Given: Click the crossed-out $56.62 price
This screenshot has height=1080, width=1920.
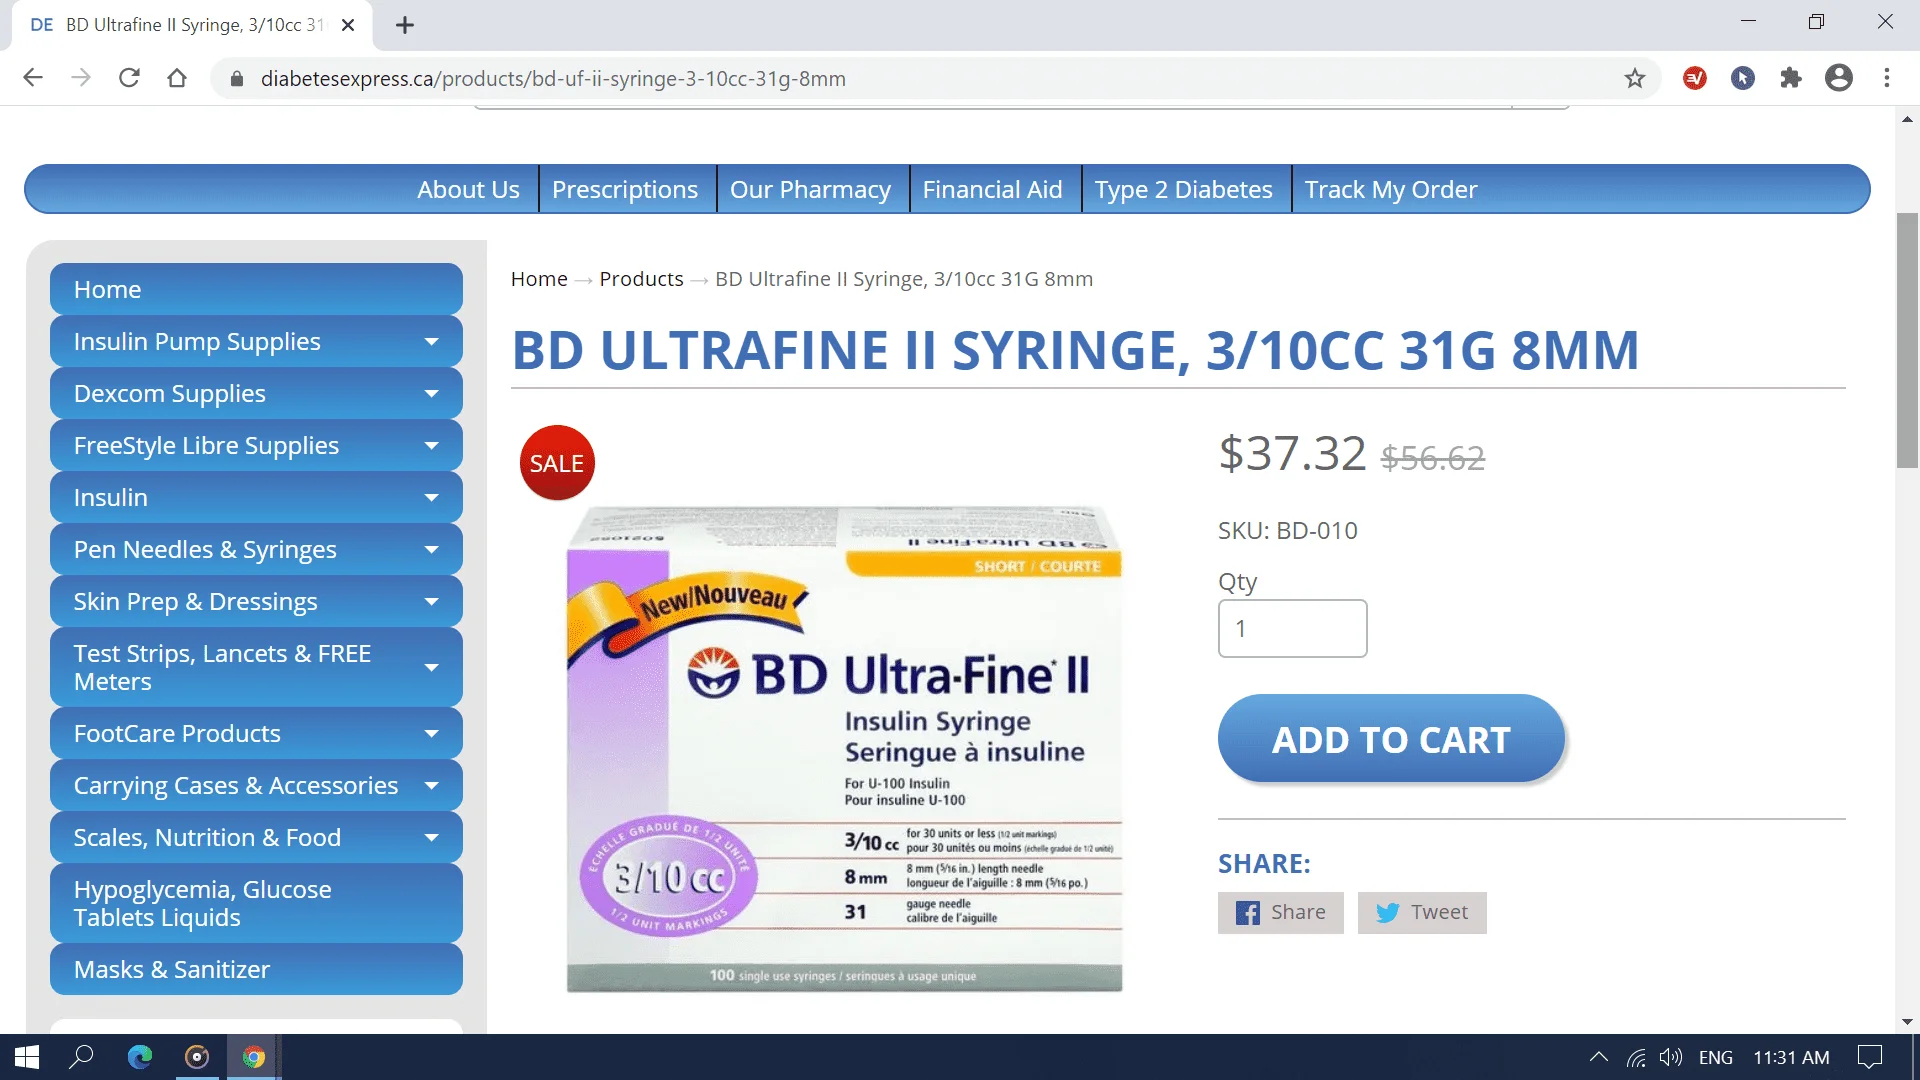Looking at the screenshot, I should tap(1433, 458).
